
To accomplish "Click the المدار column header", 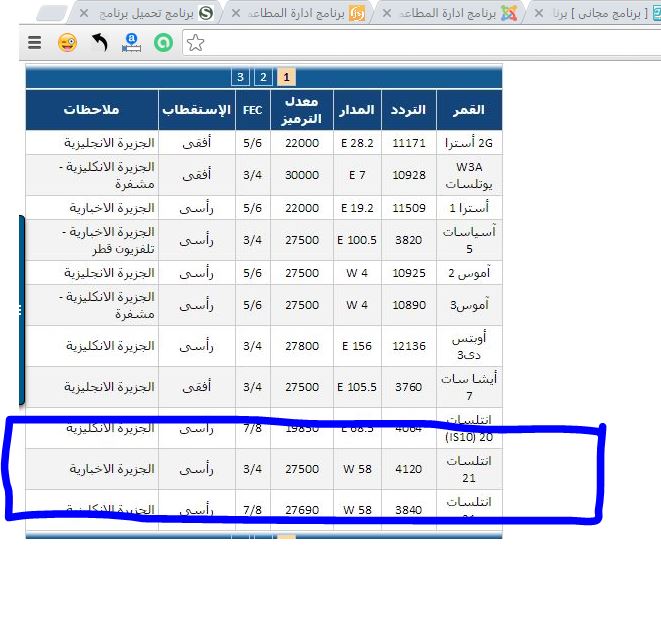I will click(x=357, y=110).
